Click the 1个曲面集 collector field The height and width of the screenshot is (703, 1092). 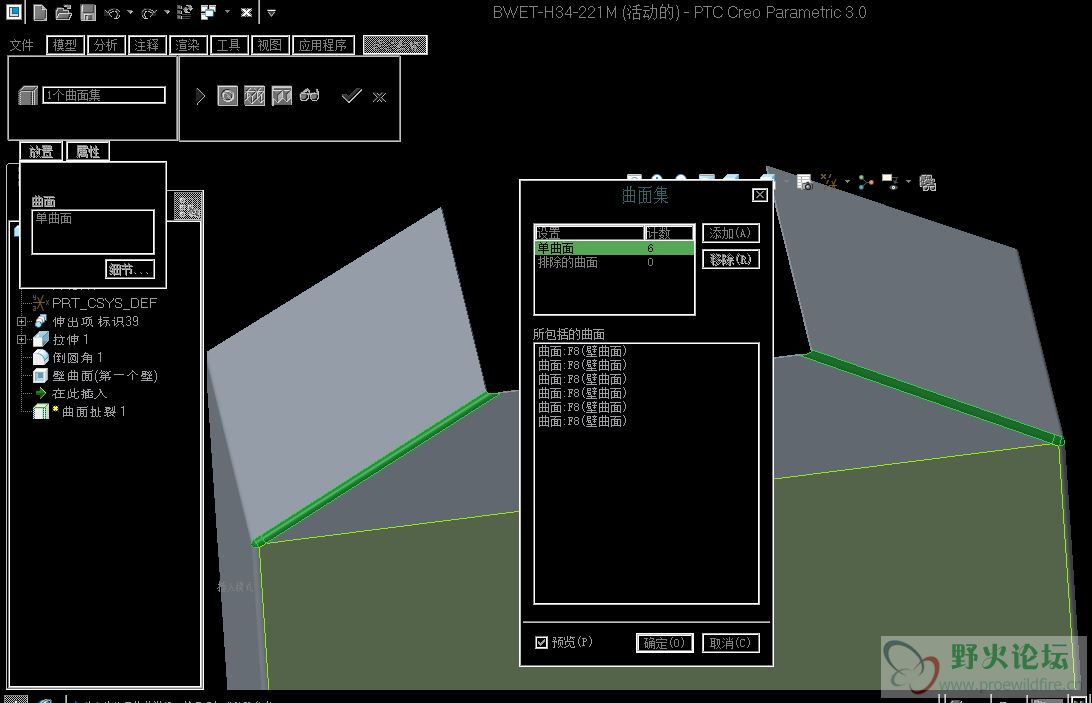coord(104,95)
